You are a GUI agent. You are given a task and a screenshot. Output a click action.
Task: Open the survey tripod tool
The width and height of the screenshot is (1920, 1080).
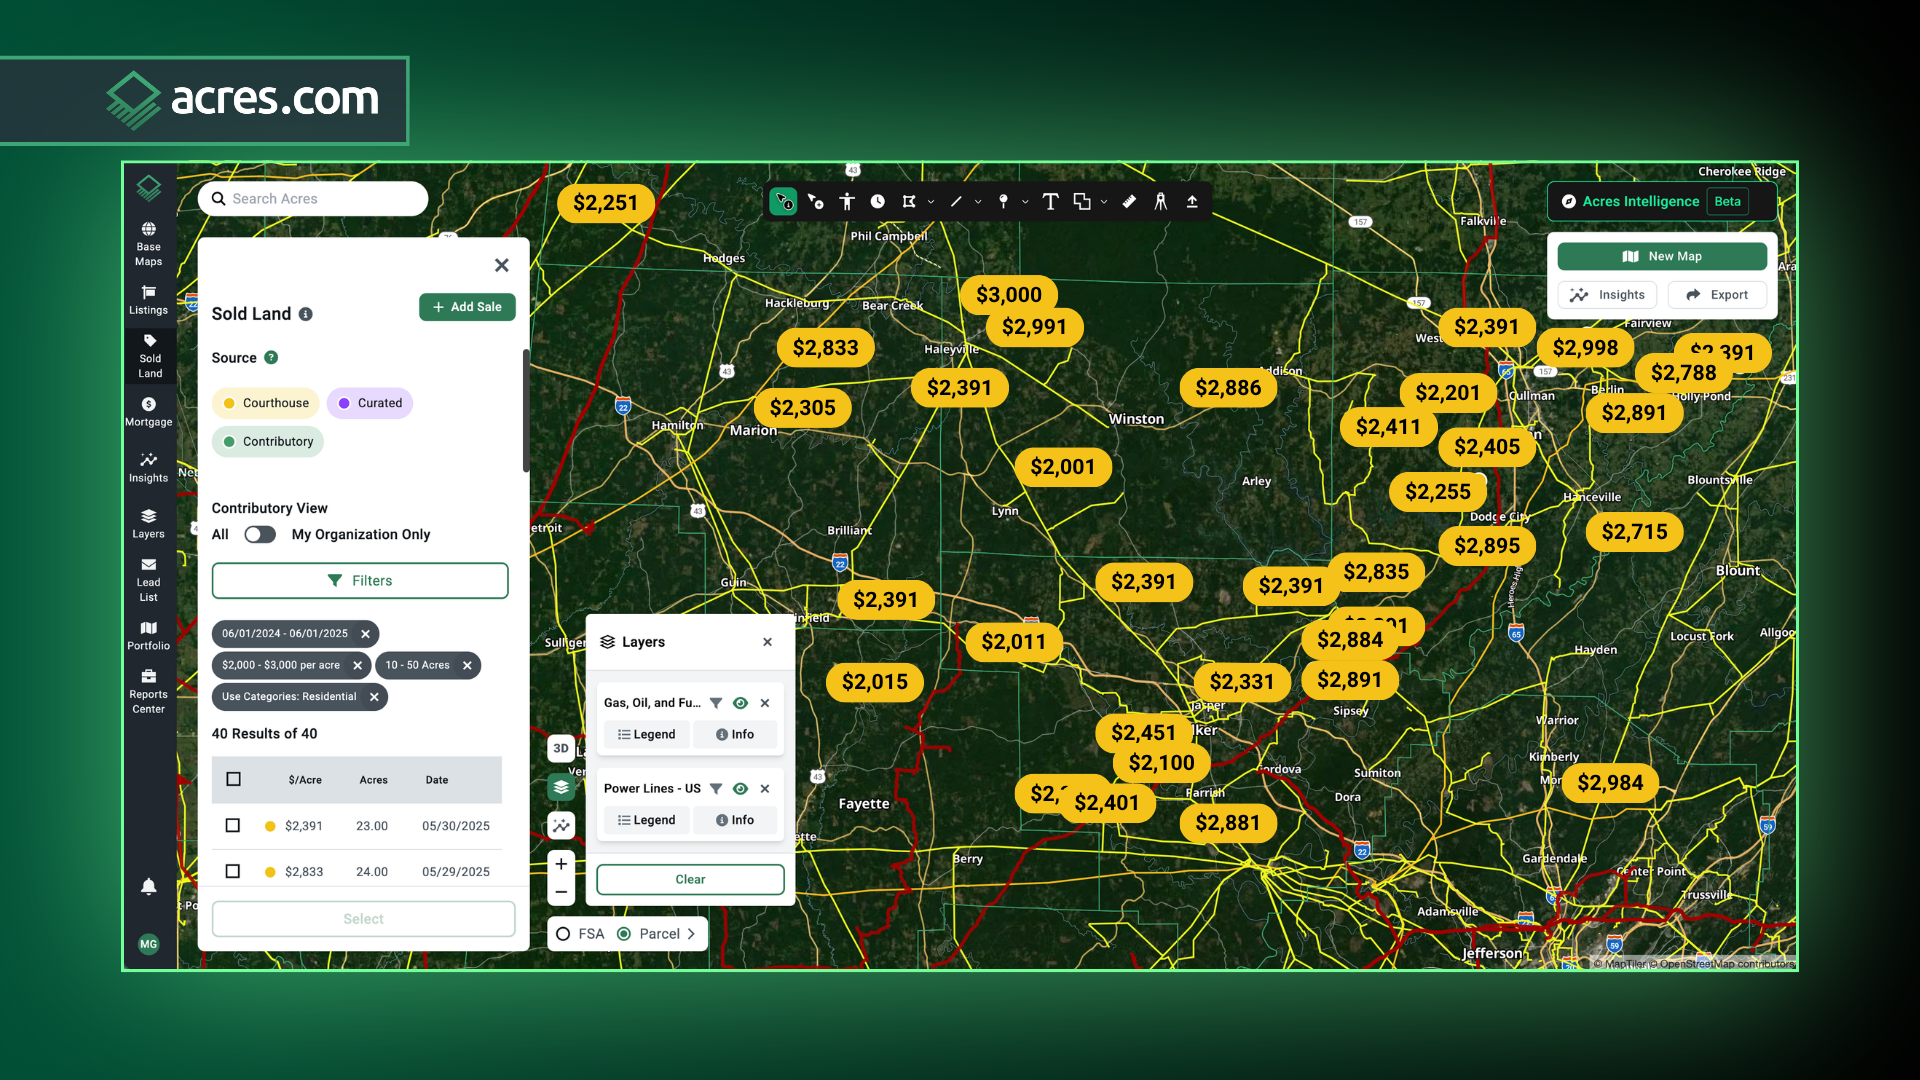click(x=1161, y=202)
